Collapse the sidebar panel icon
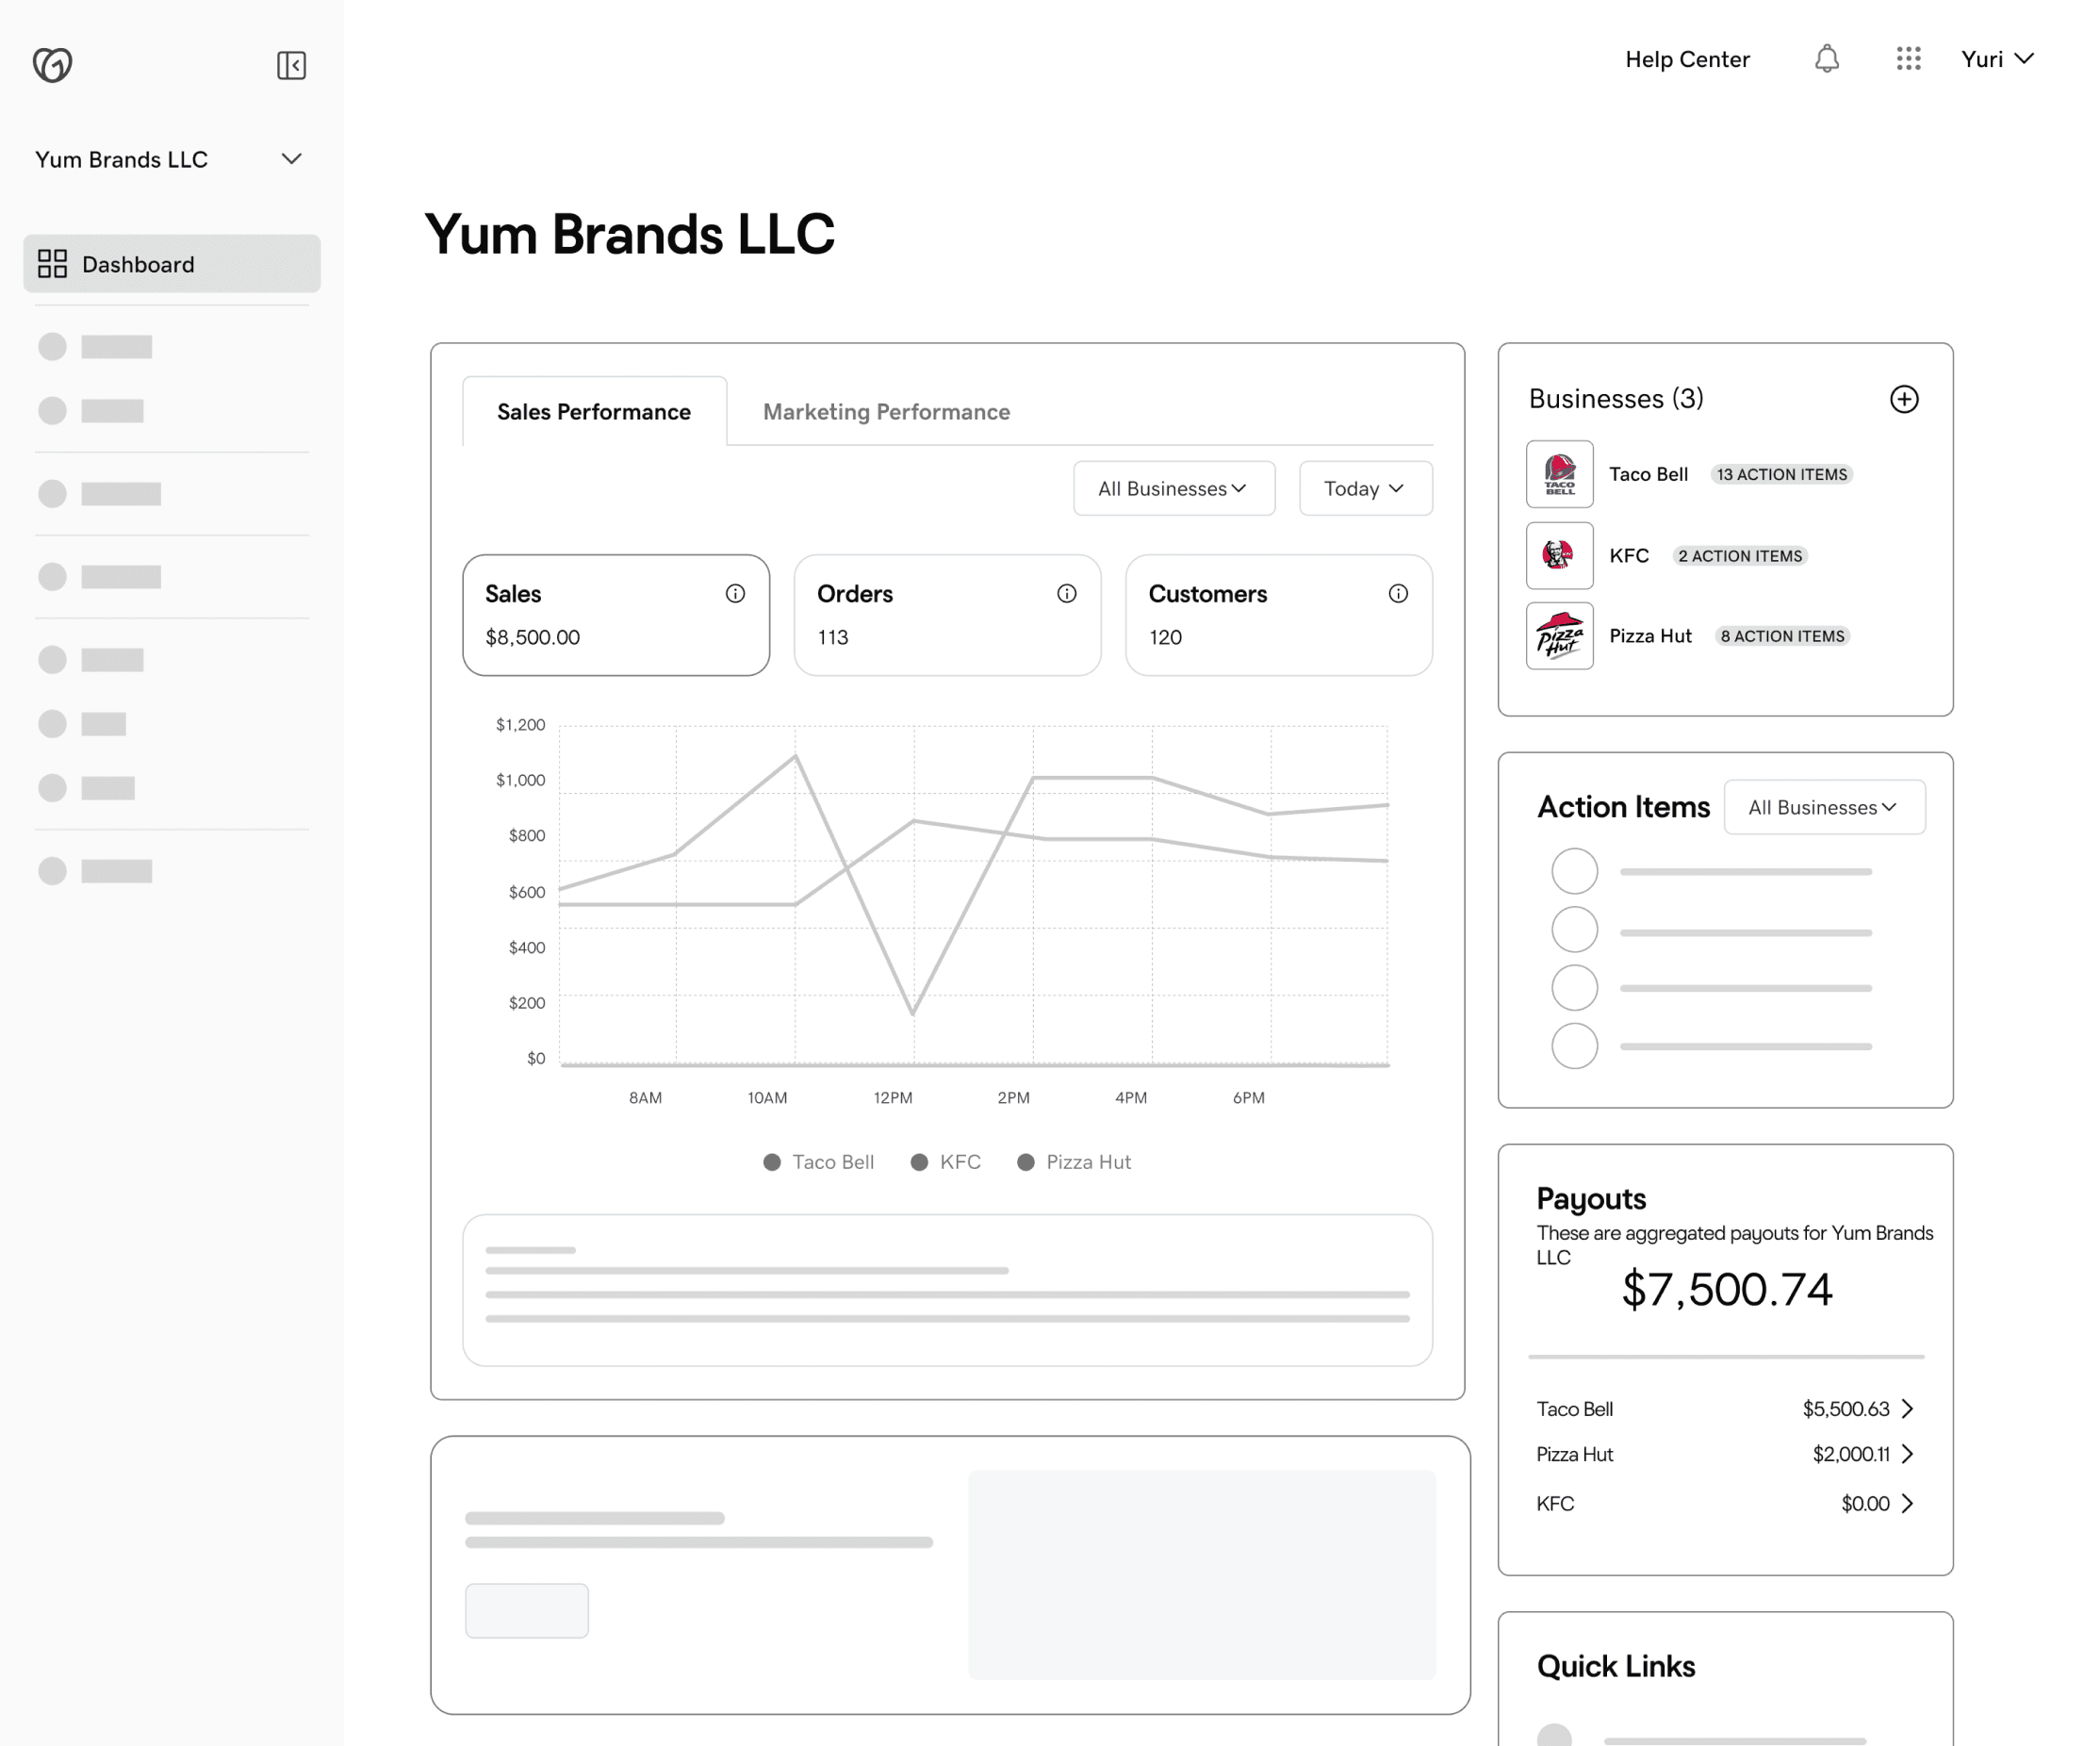Image resolution: width=2100 pixels, height=1746 pixels. tap(291, 65)
